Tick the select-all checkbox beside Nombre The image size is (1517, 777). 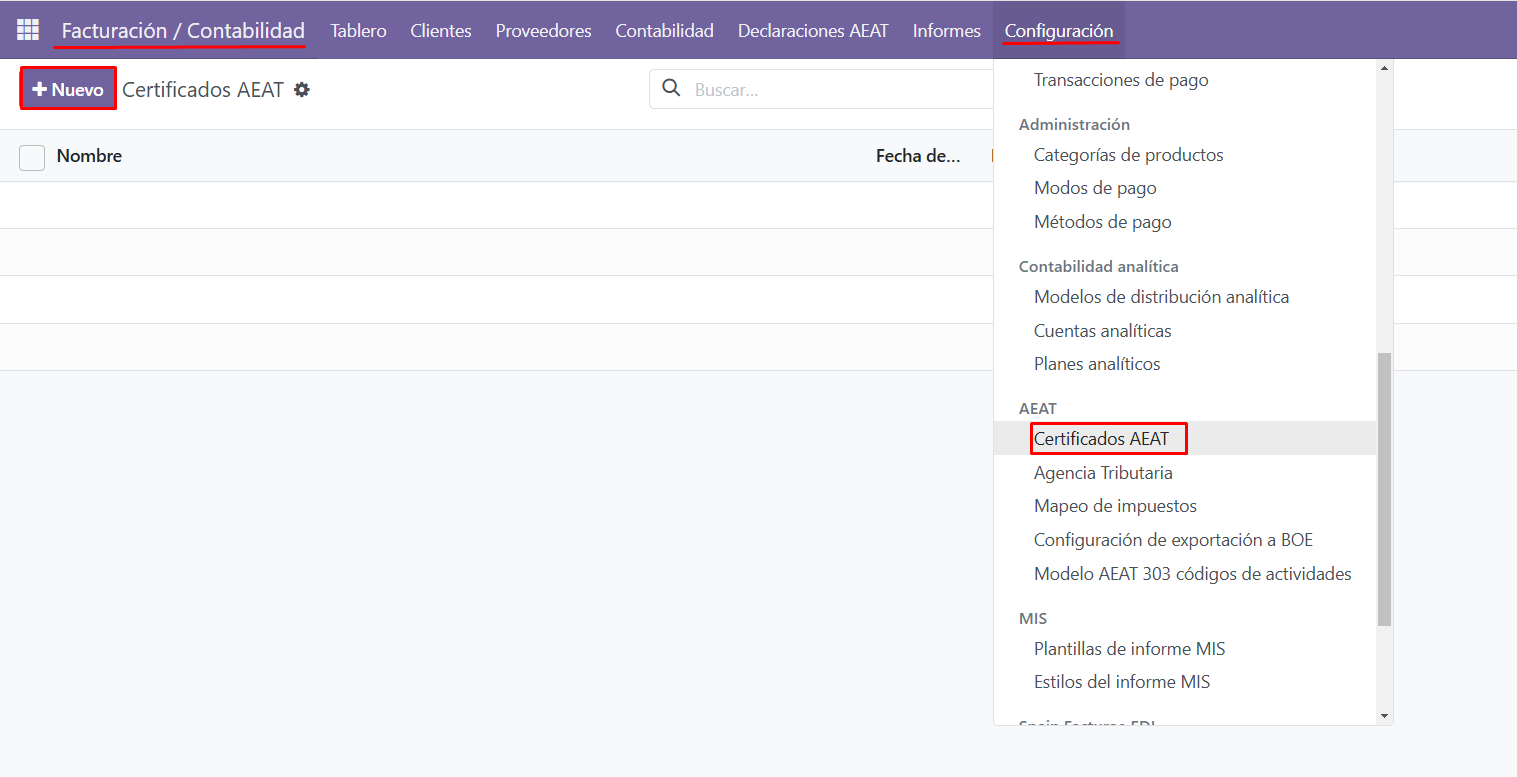tap(32, 157)
